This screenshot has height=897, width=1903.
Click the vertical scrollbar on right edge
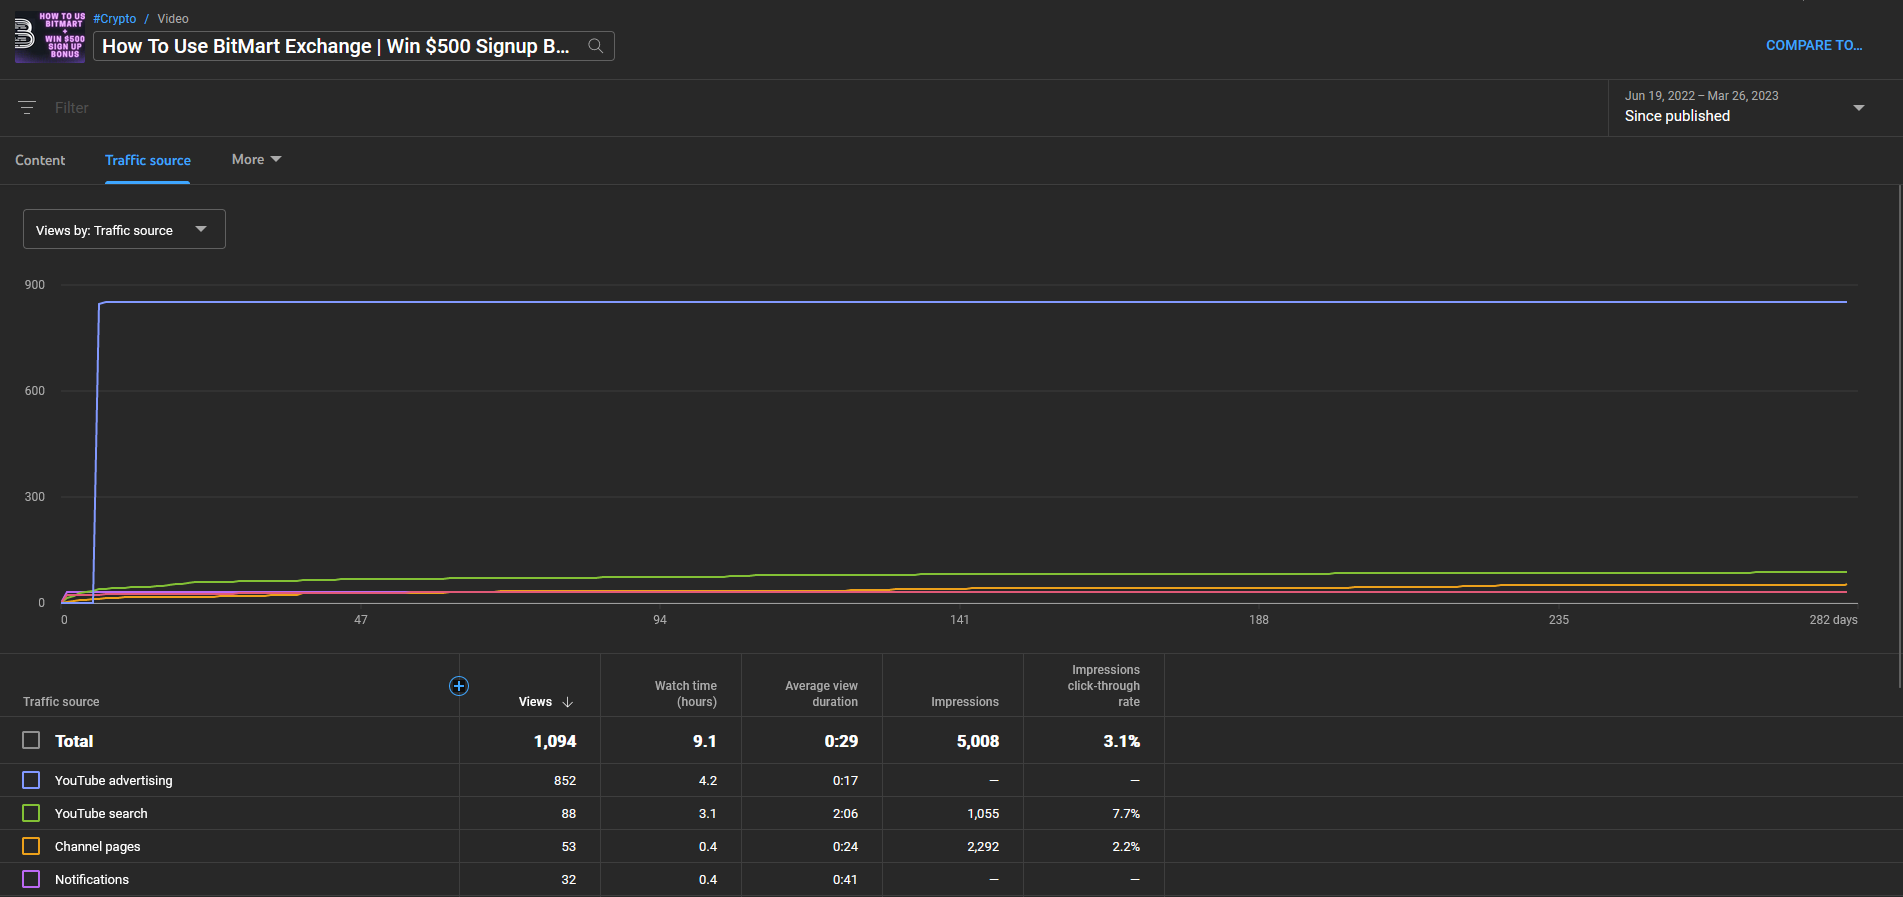tap(1899, 436)
